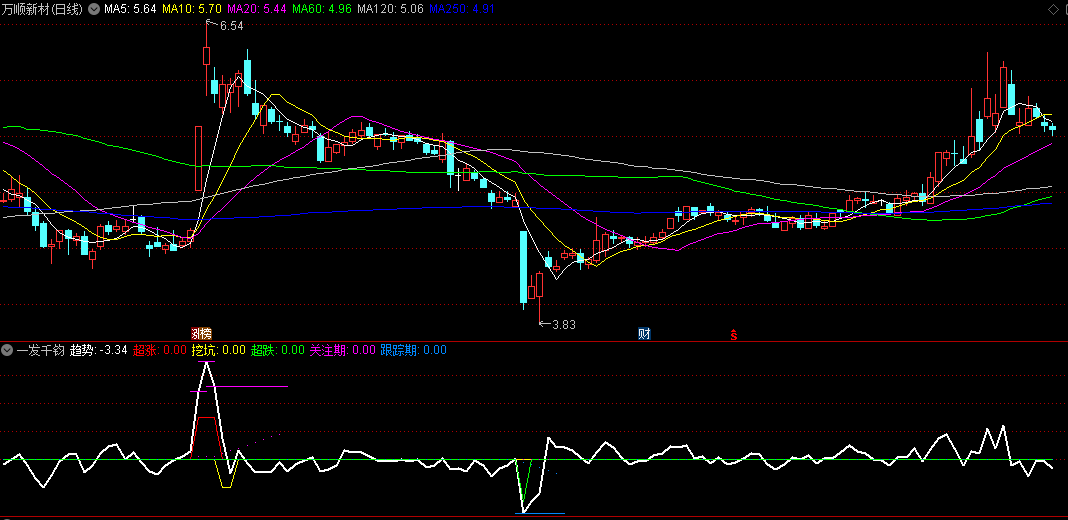Click the 趋势: -3.34 value label
Viewport: 1068px width, 520px height.
coord(99,350)
